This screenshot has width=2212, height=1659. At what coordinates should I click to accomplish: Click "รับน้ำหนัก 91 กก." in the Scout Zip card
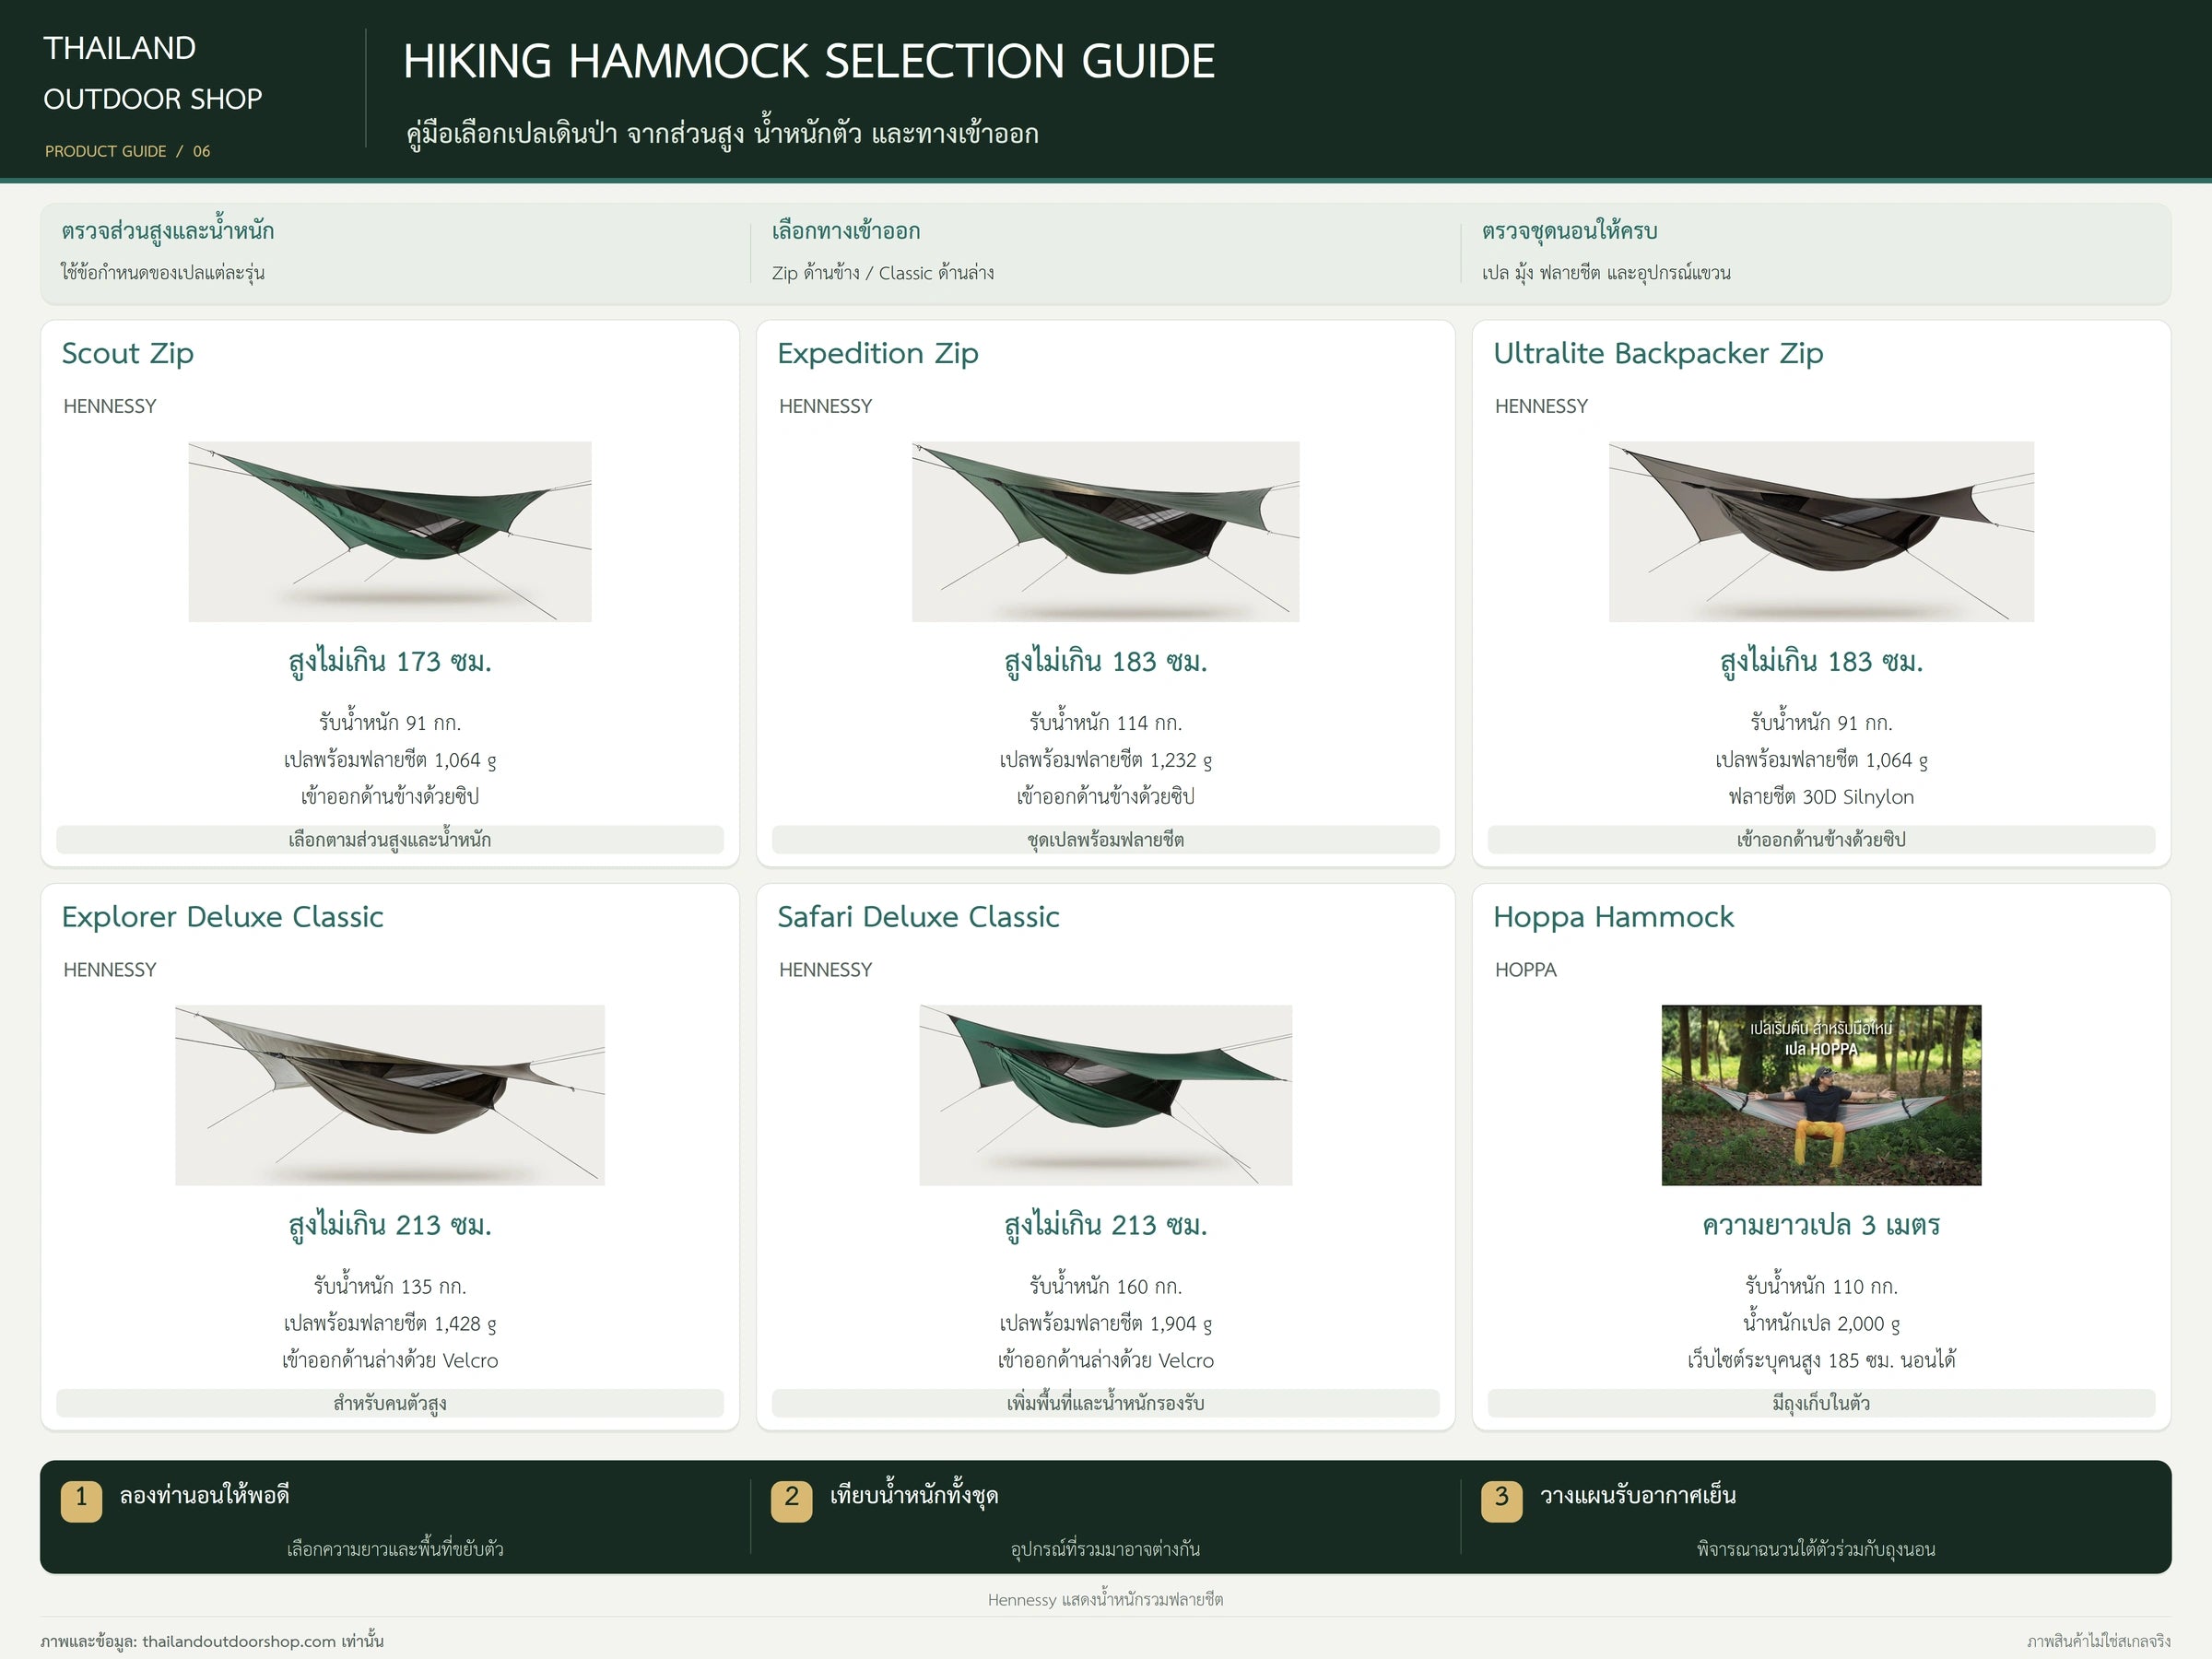[390, 722]
